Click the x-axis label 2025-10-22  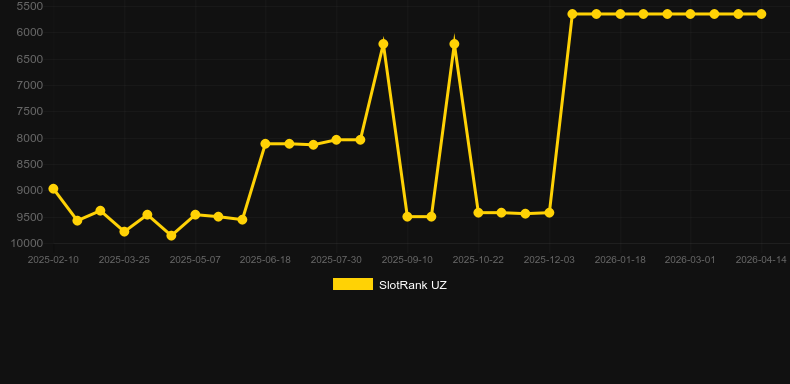[478, 260]
